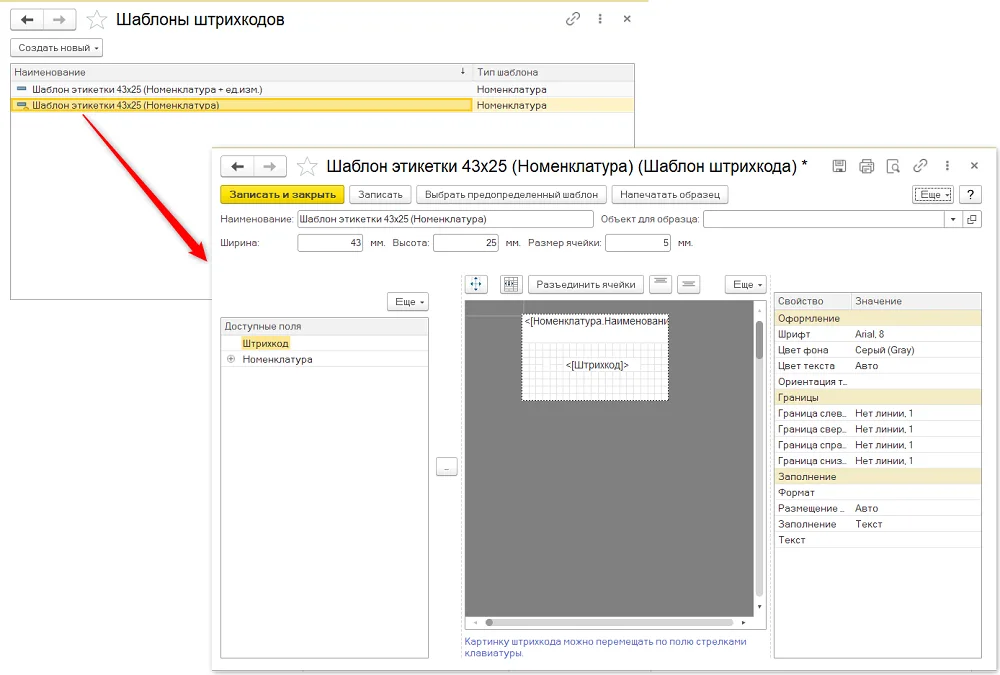Viewport: 1000px width, 675px height.
Task: Click the Размер ячейки field with 5
Action: tap(638, 243)
